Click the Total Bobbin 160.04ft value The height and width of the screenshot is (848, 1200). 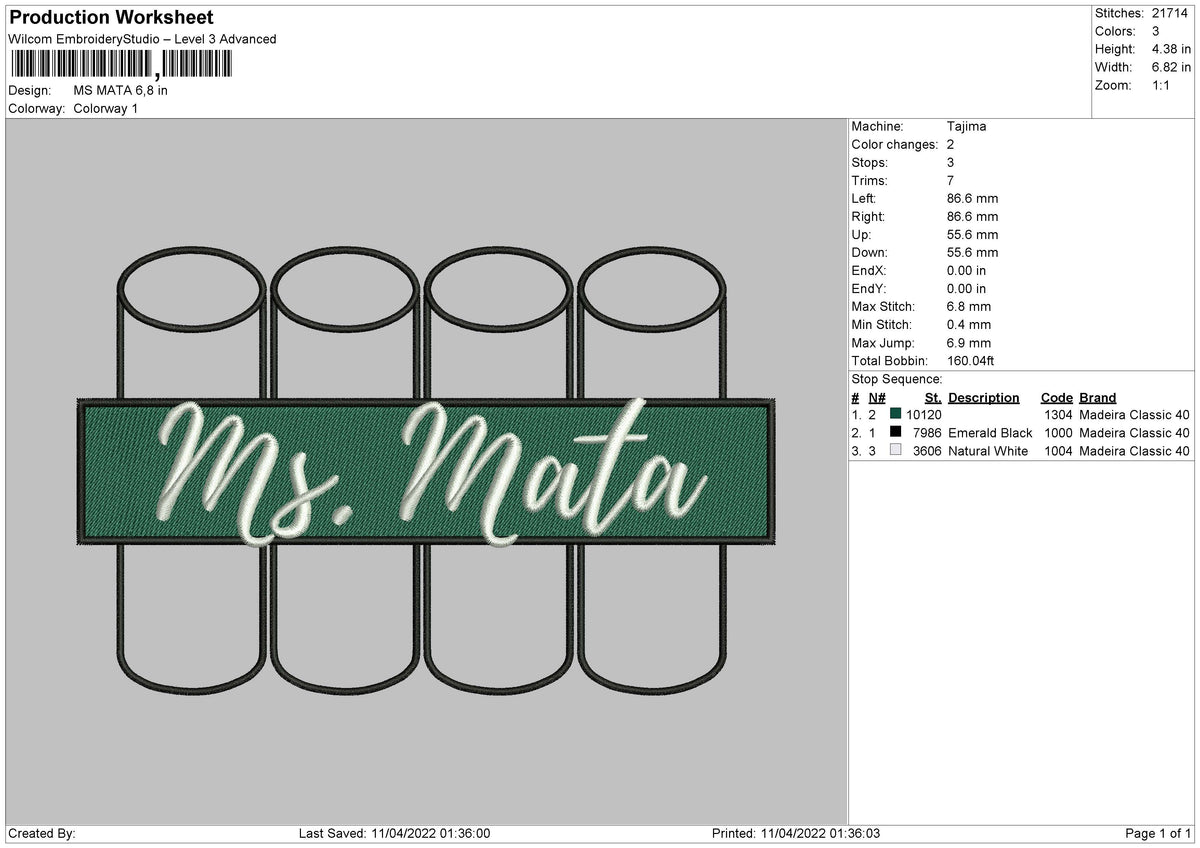coord(970,361)
